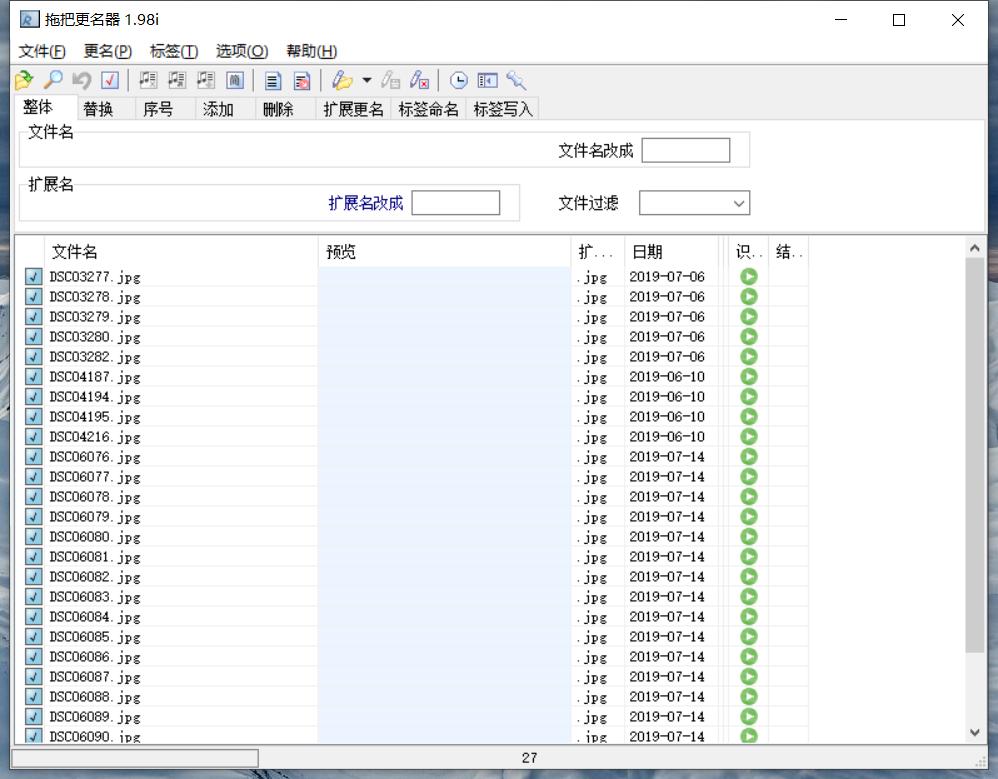Click the checkmark execute rename icon
The image size is (998, 779).
pyautogui.click(x=110, y=80)
